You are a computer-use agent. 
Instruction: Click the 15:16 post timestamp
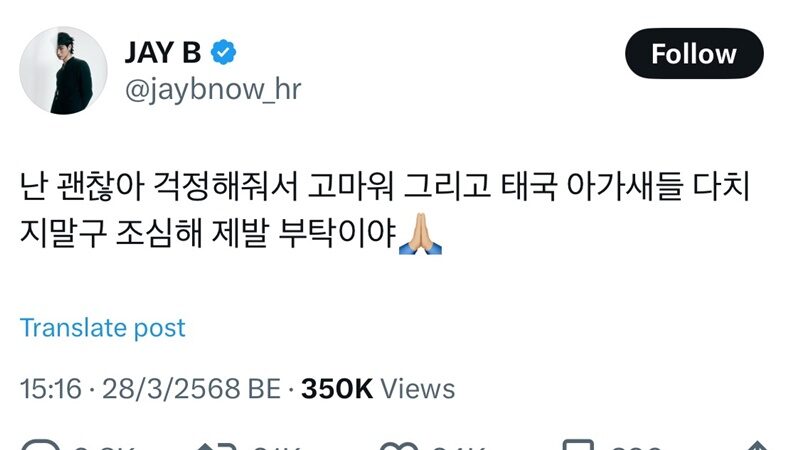pos(51,389)
